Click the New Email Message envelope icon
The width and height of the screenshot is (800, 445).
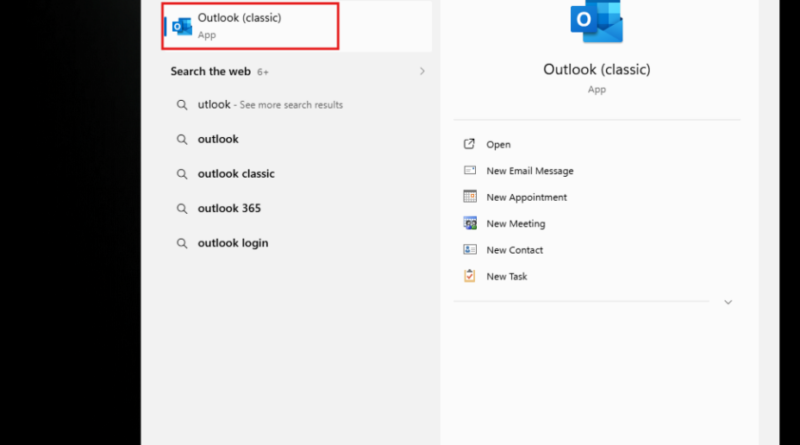click(469, 170)
